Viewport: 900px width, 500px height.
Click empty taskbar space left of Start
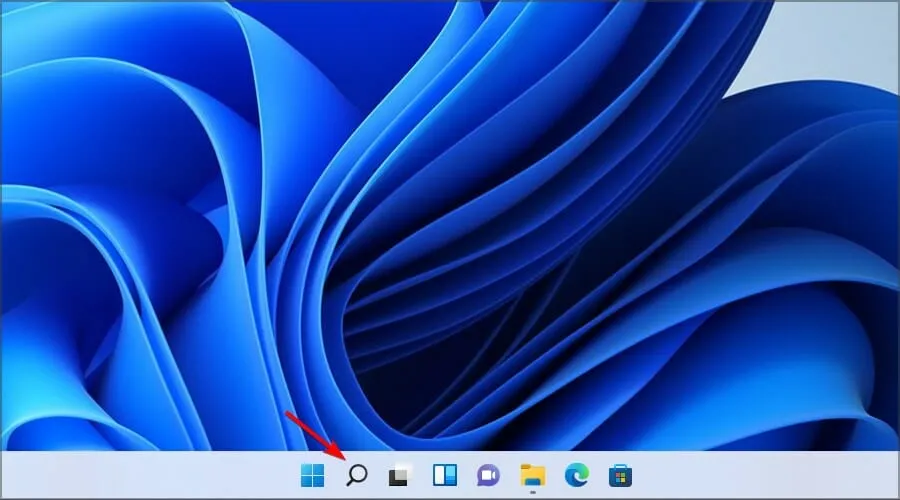point(200,475)
